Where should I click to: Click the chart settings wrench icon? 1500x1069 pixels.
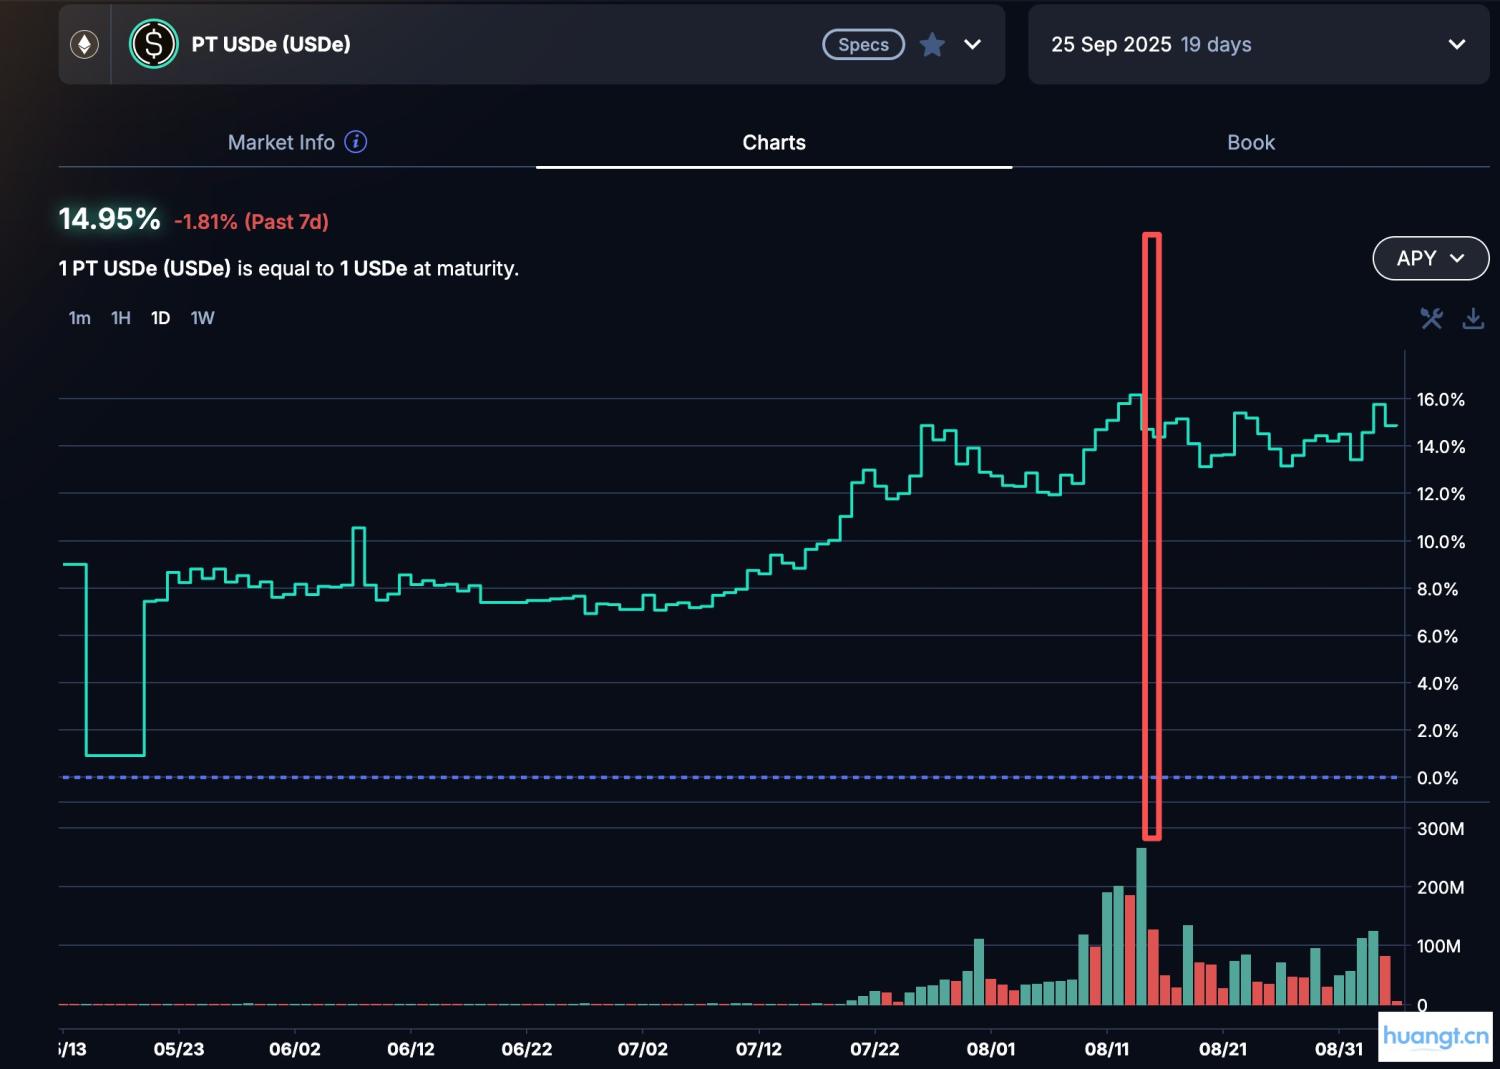point(1430,318)
